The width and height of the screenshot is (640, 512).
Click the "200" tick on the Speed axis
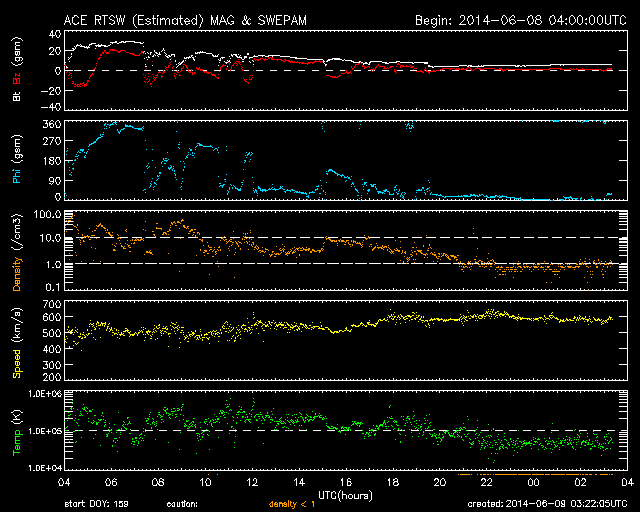(x=52, y=377)
